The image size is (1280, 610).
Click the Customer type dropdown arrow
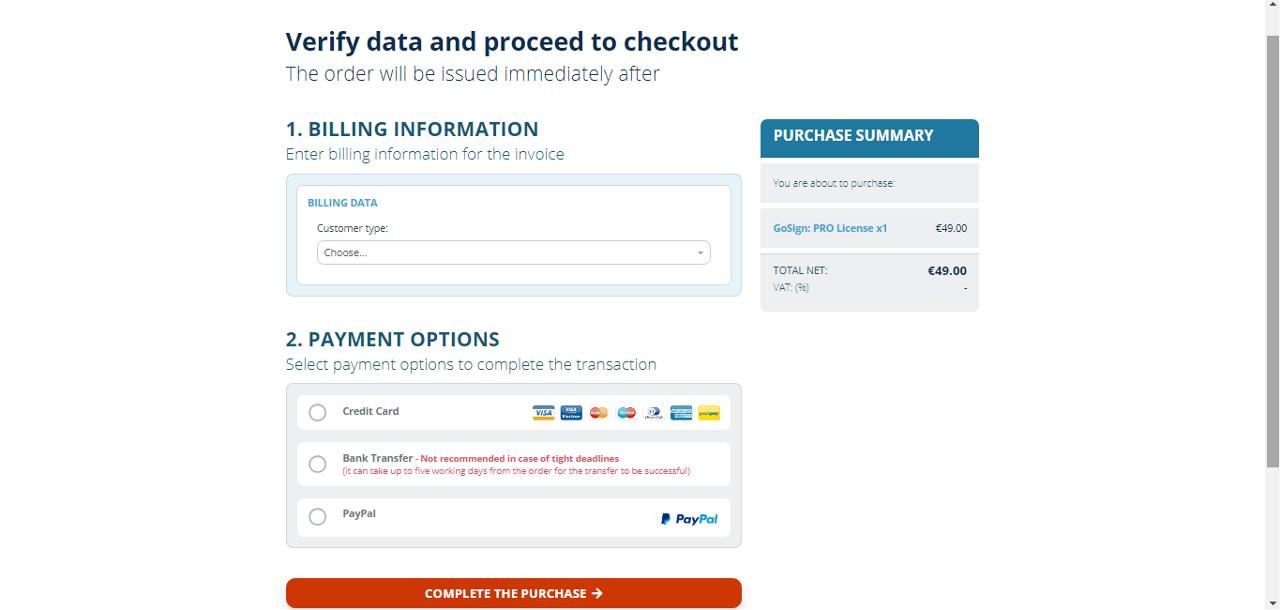pyautogui.click(x=700, y=253)
